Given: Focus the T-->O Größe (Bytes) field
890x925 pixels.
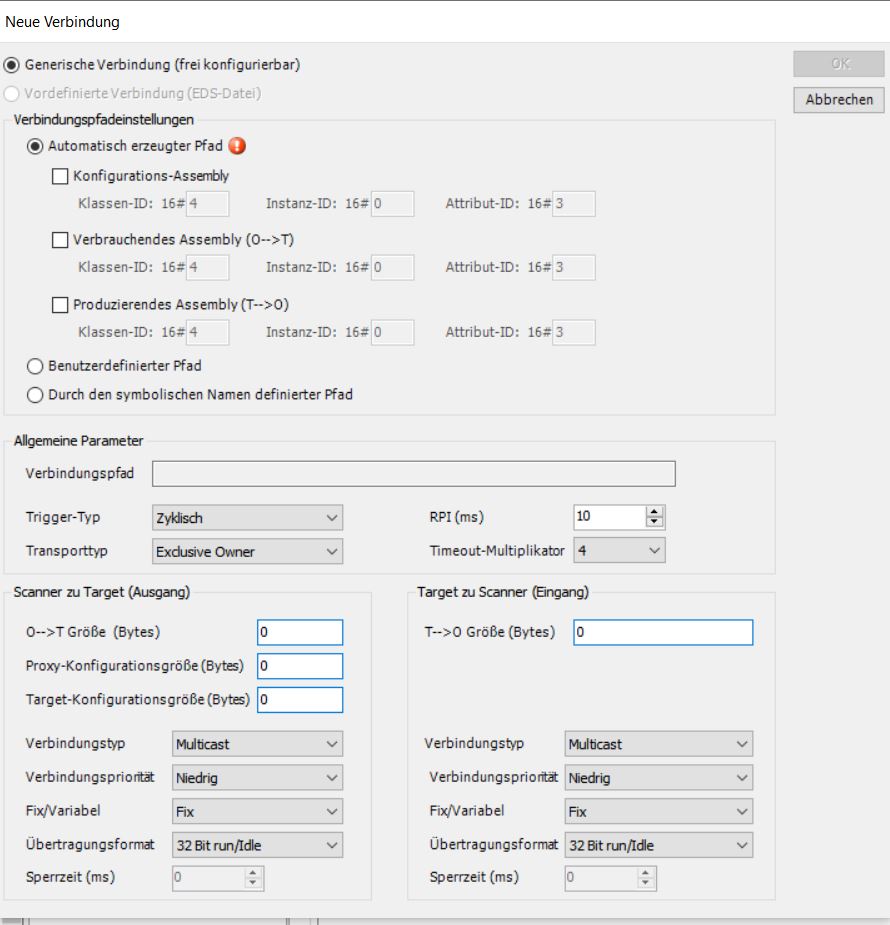Looking at the screenshot, I should (x=663, y=632).
